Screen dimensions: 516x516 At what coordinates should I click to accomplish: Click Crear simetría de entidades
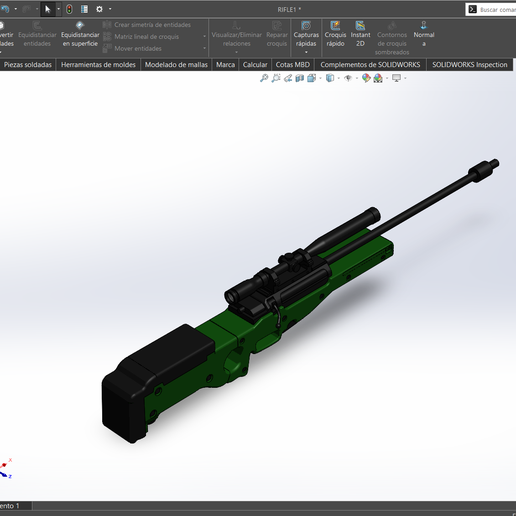pyautogui.click(x=147, y=25)
